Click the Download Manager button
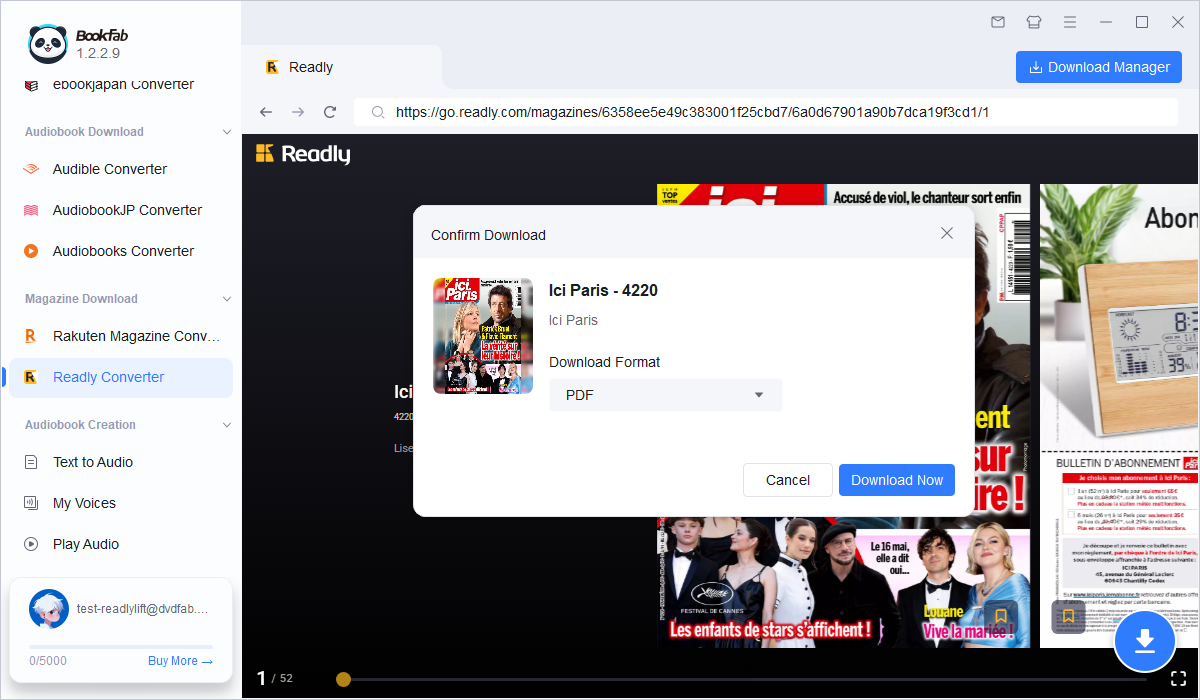 coord(1099,67)
